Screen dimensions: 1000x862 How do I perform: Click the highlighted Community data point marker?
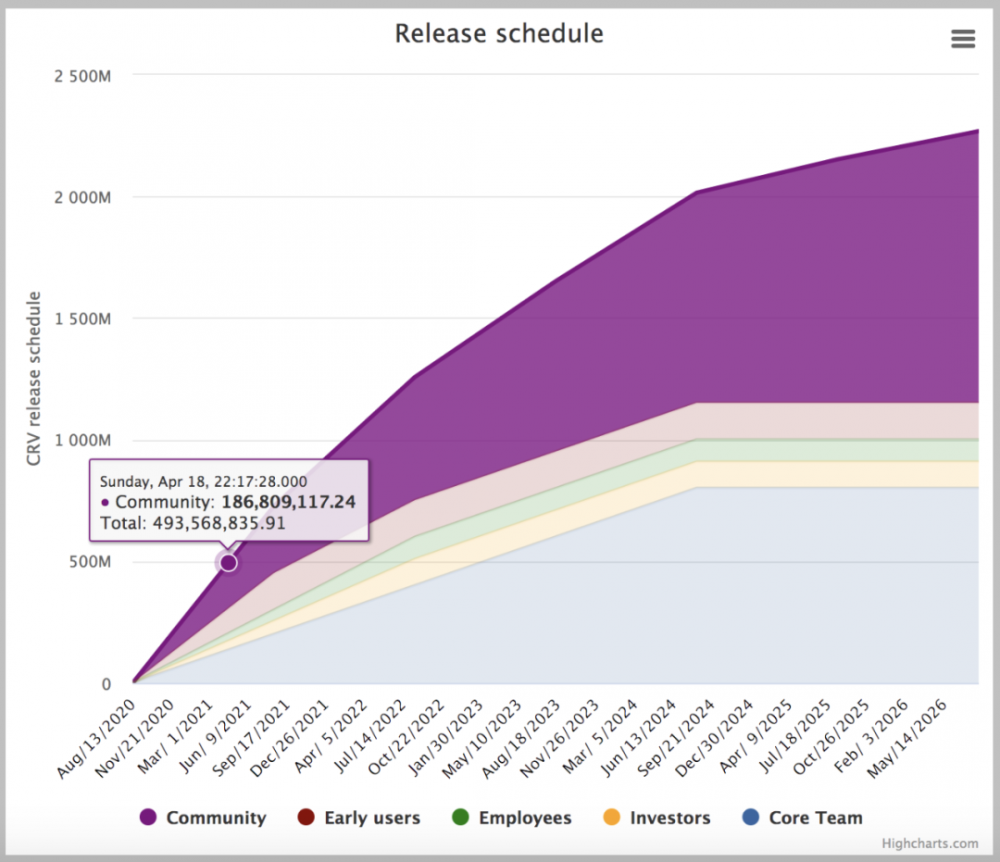coord(228,562)
